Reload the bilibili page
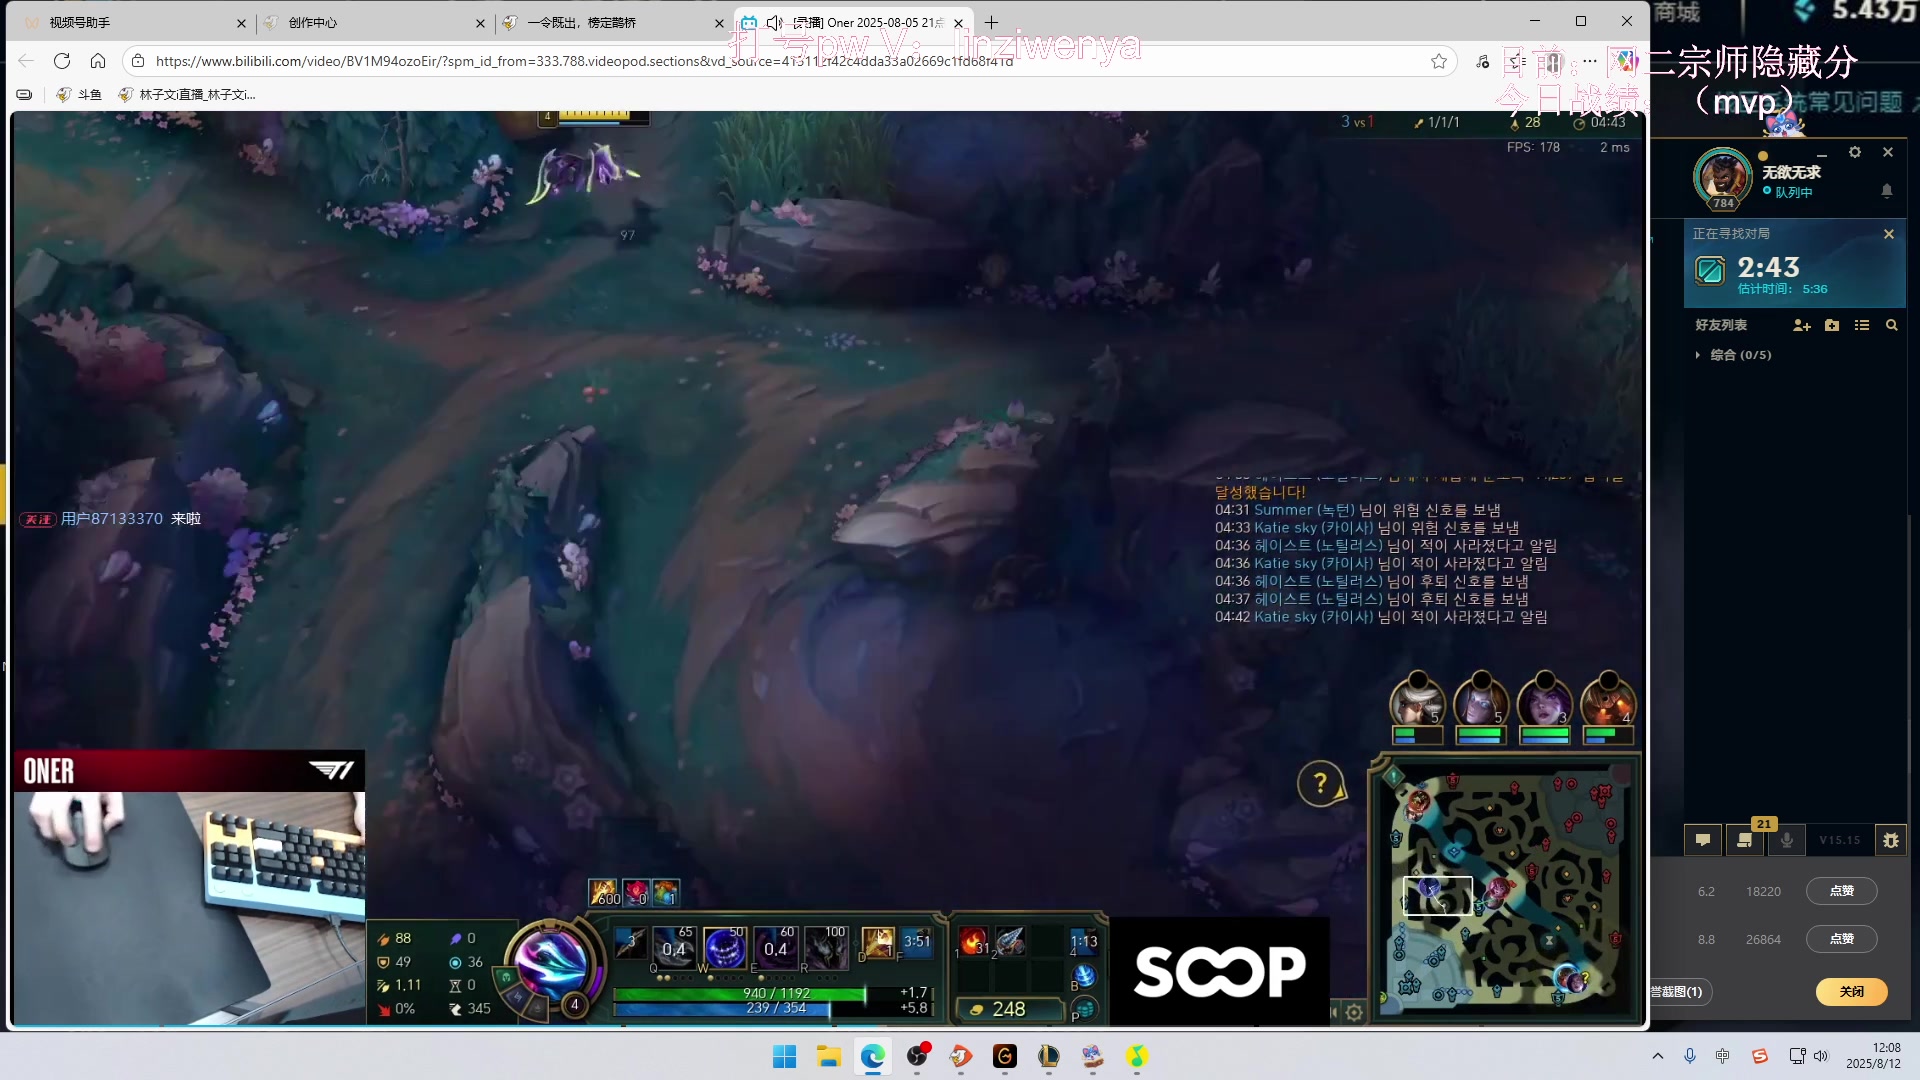Screen dimensions: 1920x1080 click(x=62, y=61)
